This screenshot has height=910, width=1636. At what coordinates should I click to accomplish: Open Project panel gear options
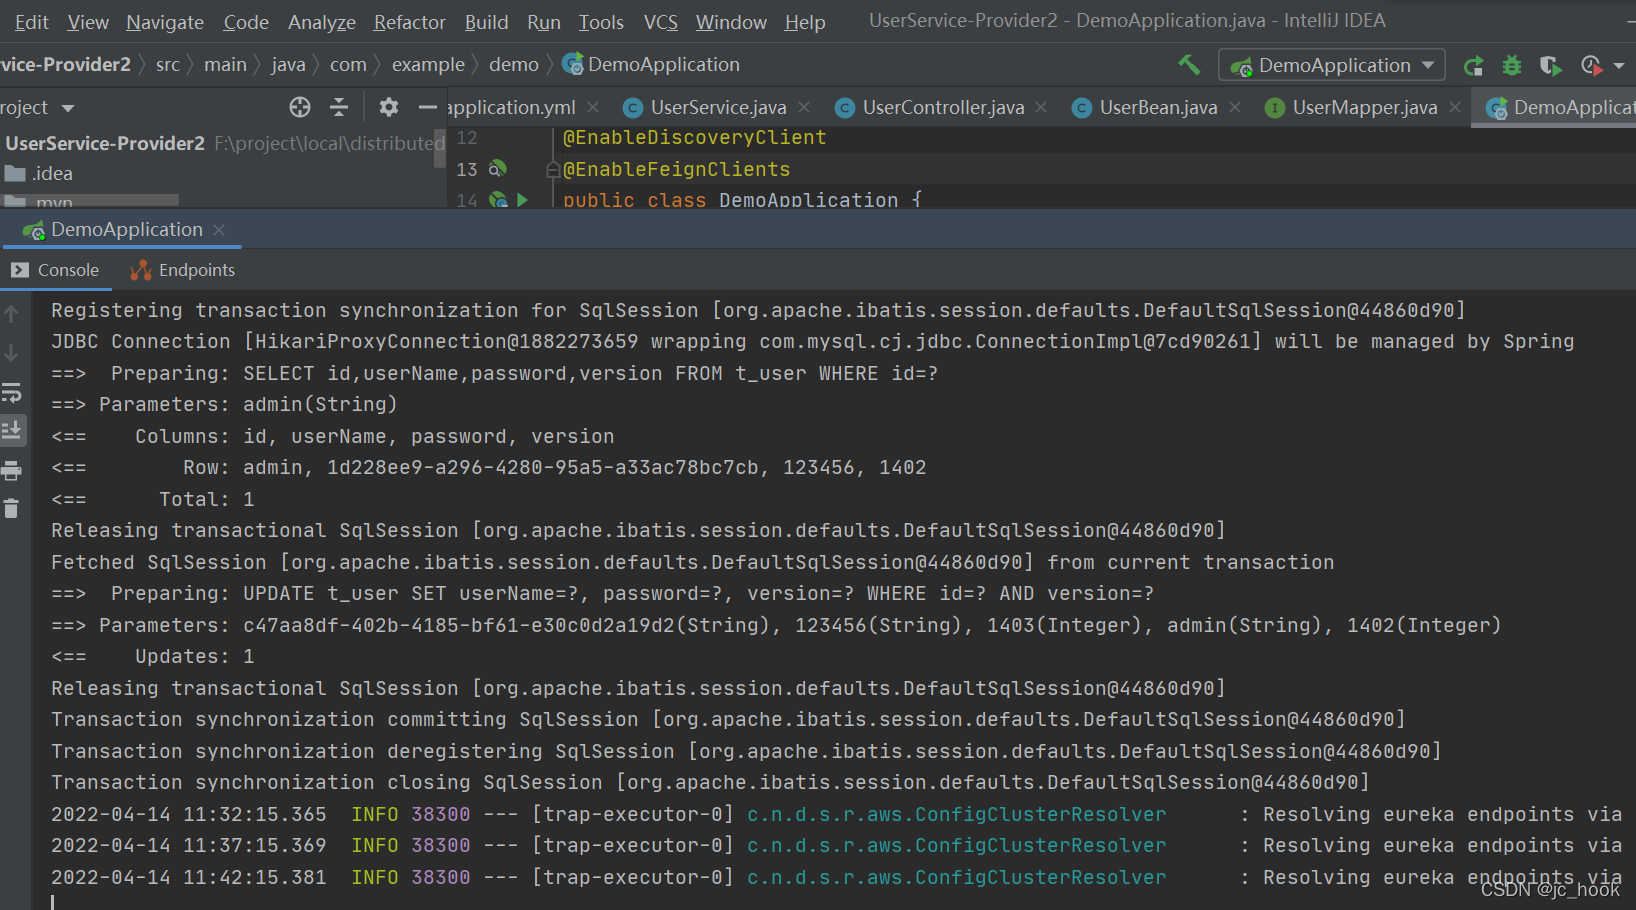point(389,107)
